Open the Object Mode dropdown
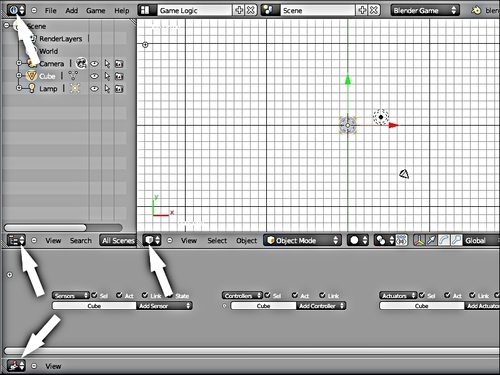 point(303,240)
